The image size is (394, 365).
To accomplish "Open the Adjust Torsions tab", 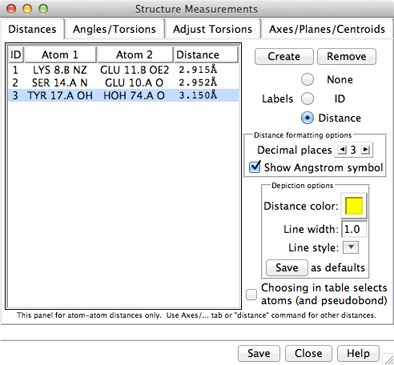I will (x=212, y=29).
